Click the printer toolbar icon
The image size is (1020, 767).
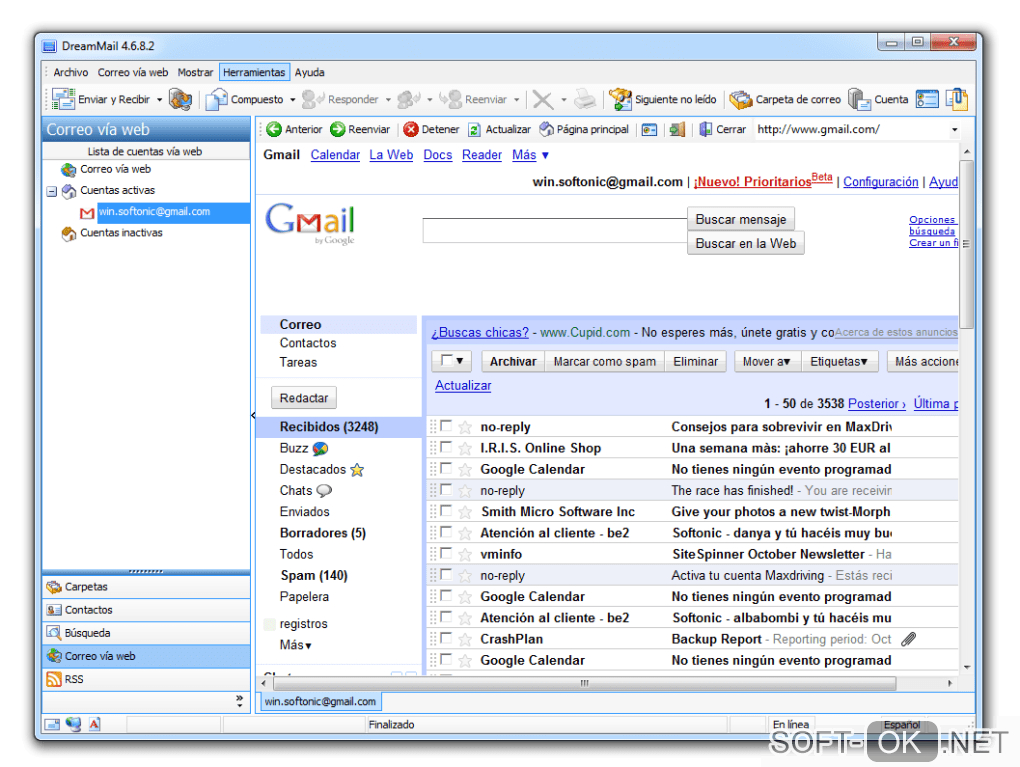tap(585, 99)
